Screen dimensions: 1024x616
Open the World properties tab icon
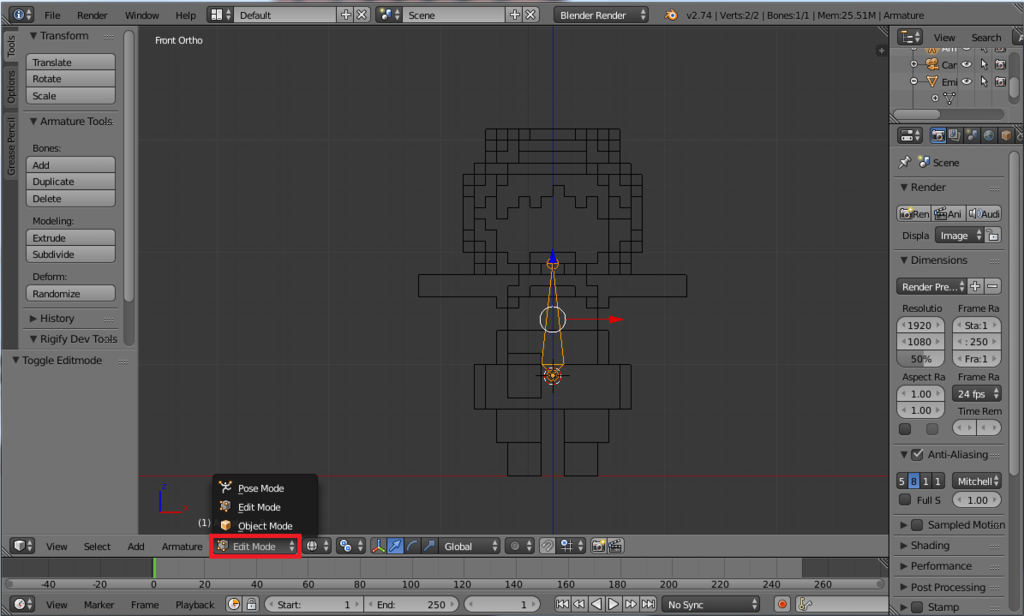click(x=989, y=135)
